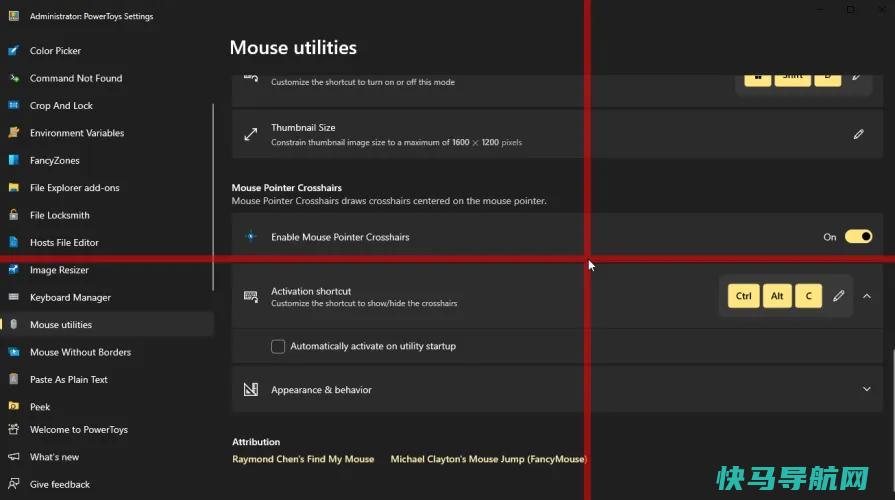This screenshot has height=500, width=895.
Task: Click the File Explorer add-ons folder icon
Action: coord(14,188)
